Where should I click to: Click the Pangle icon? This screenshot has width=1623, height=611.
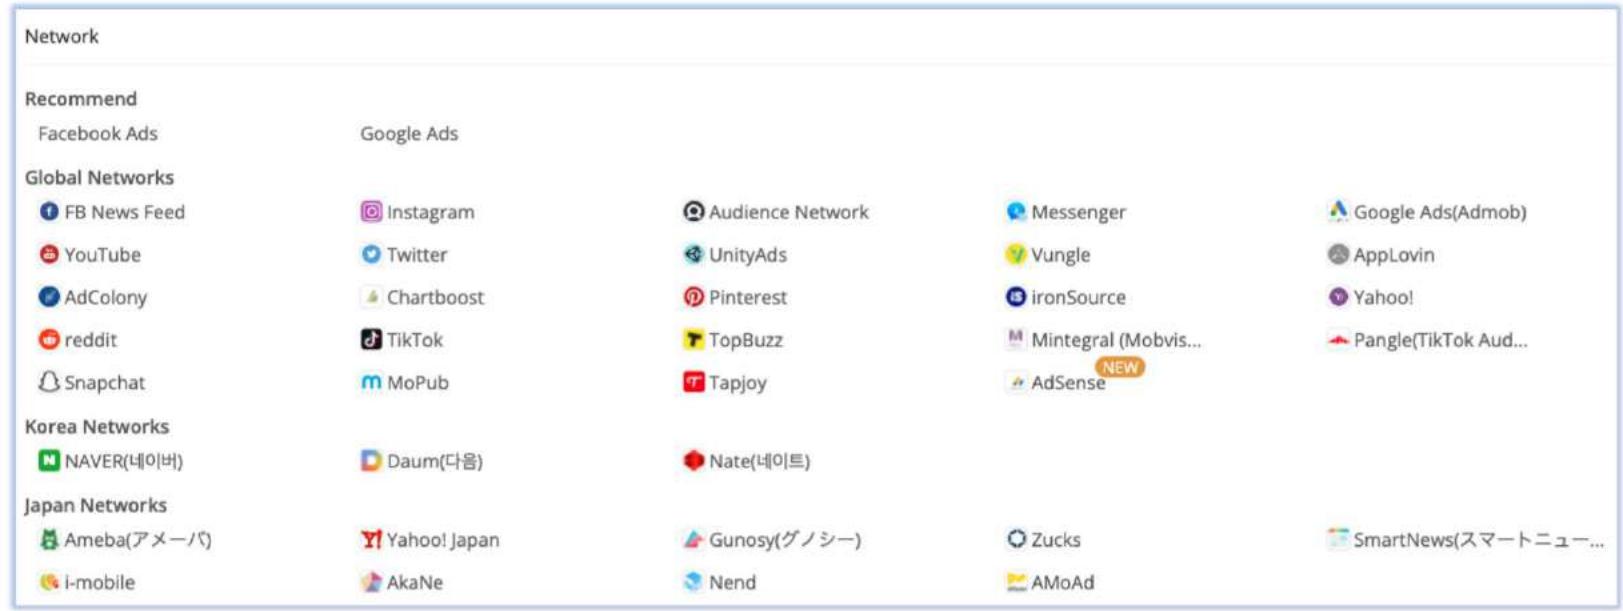pos(1338,340)
